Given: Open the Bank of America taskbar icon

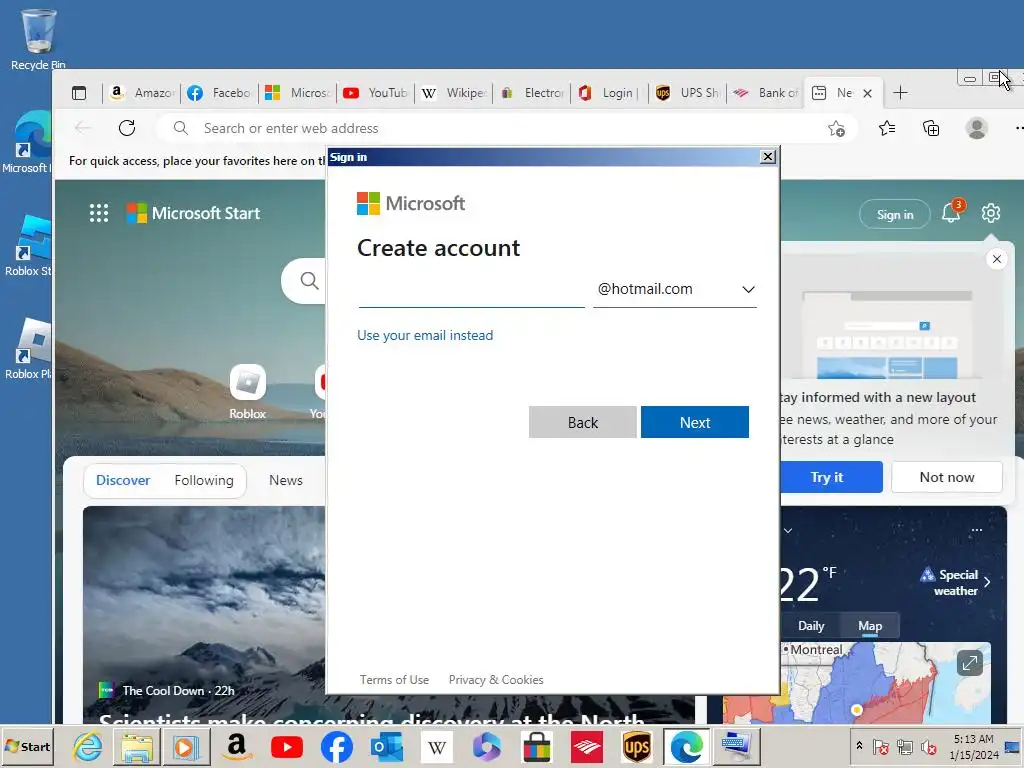Looking at the screenshot, I should 586,746.
